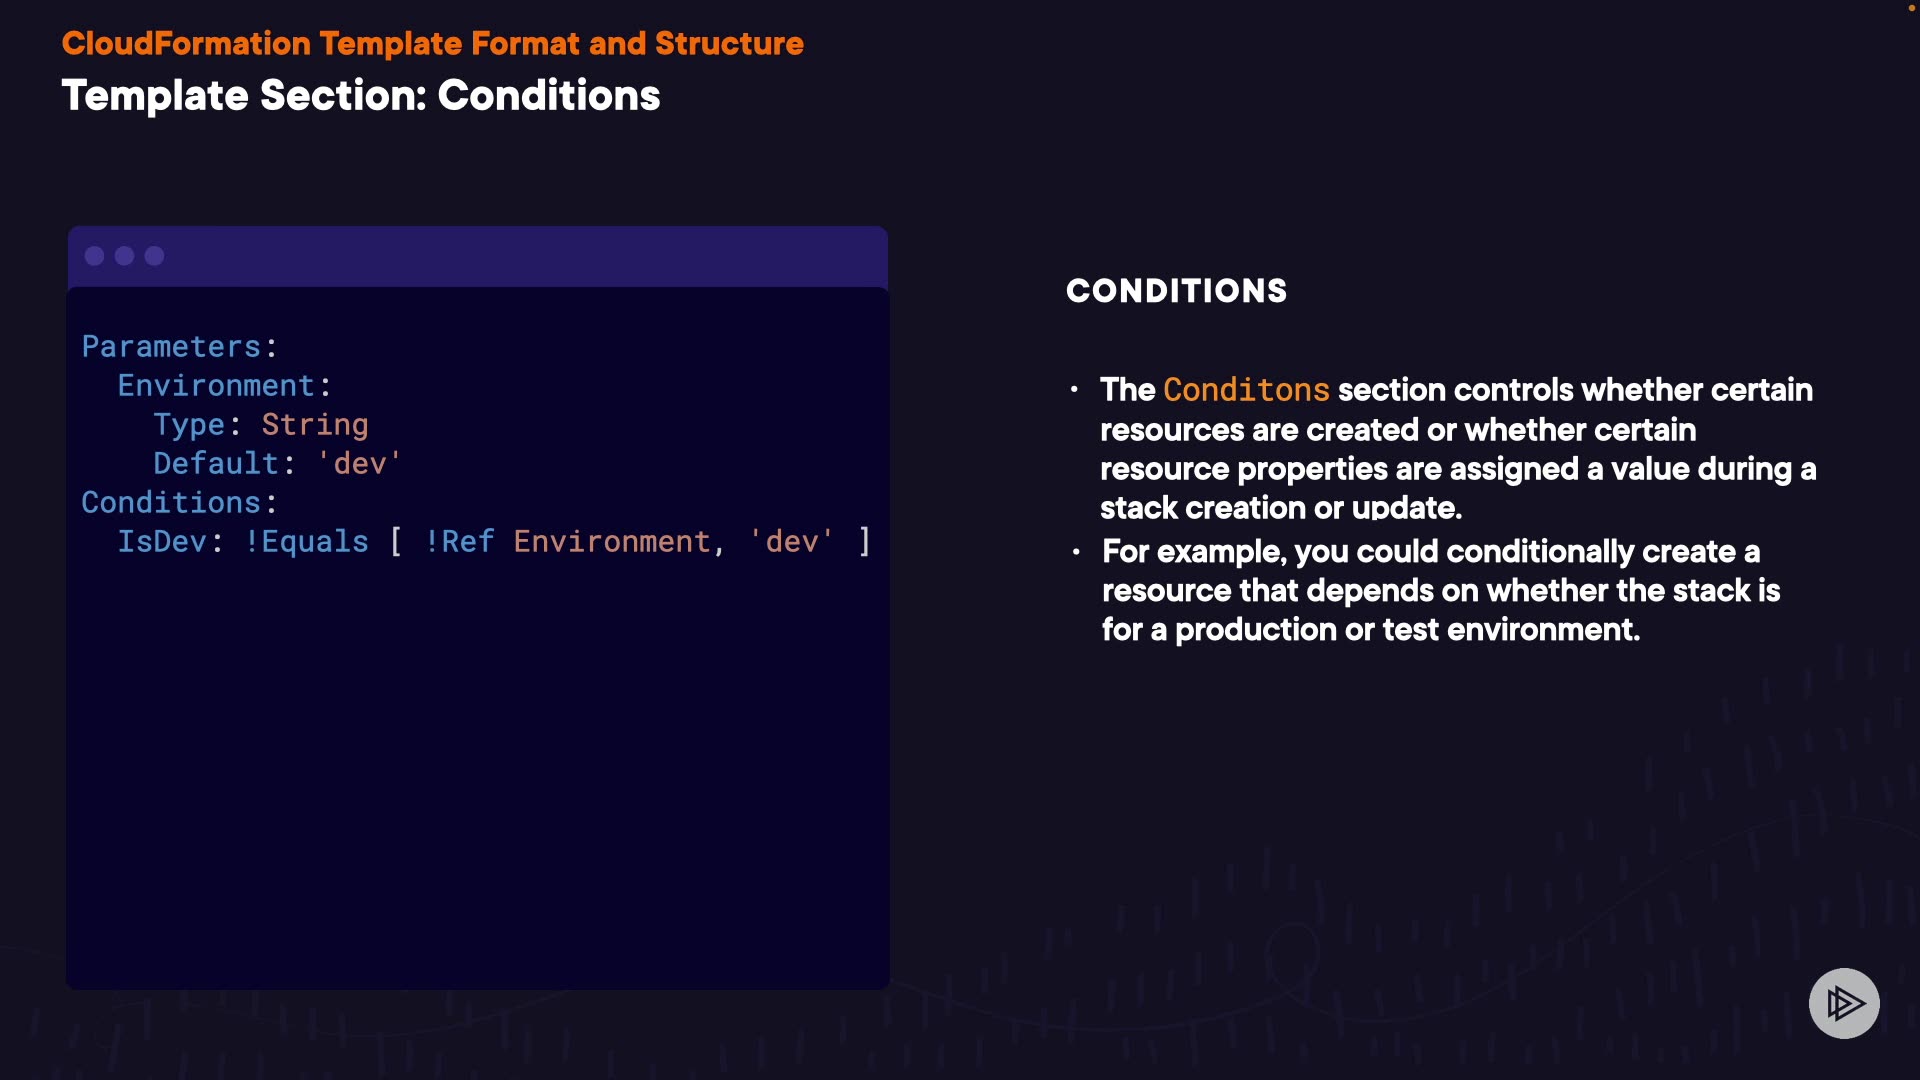Click the String value on the Type line
This screenshot has height=1080, width=1920.
pos(315,425)
